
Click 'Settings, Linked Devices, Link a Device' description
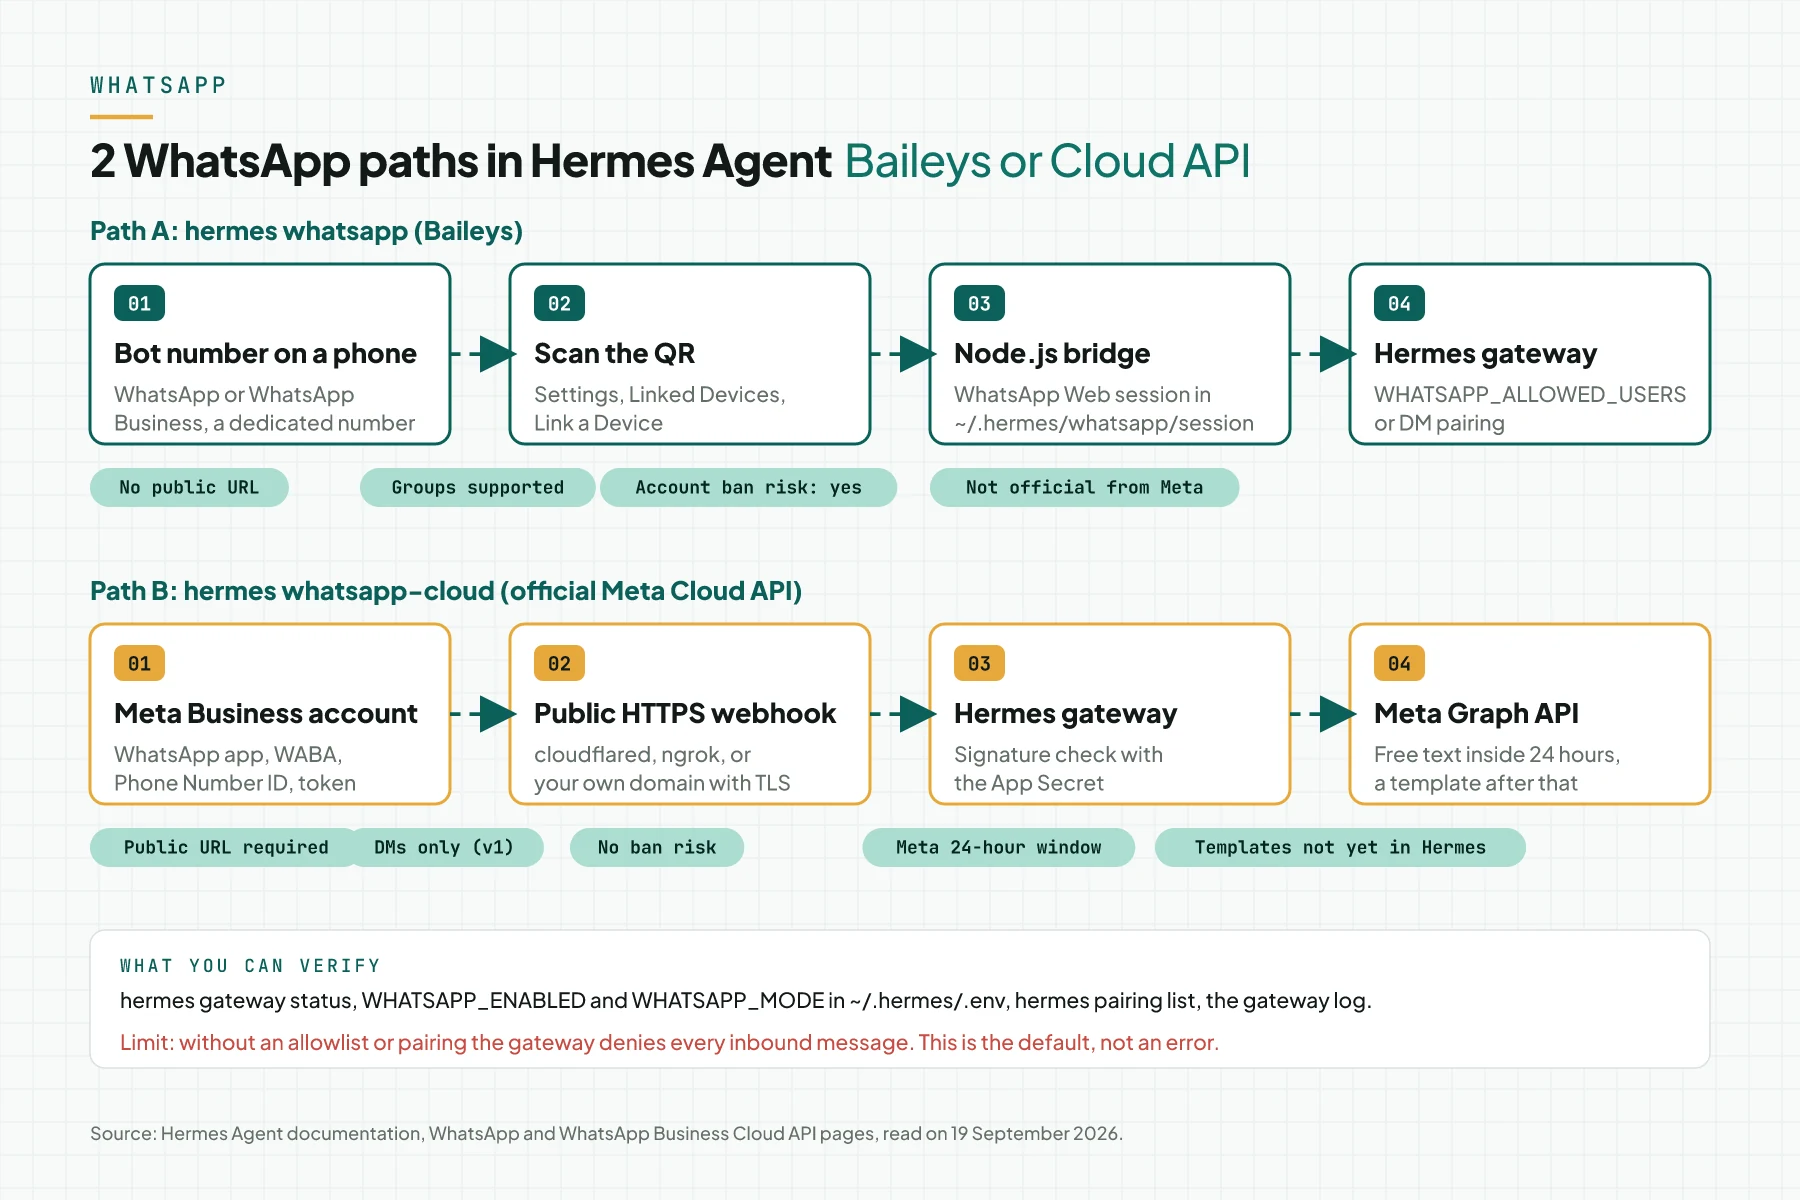point(660,409)
